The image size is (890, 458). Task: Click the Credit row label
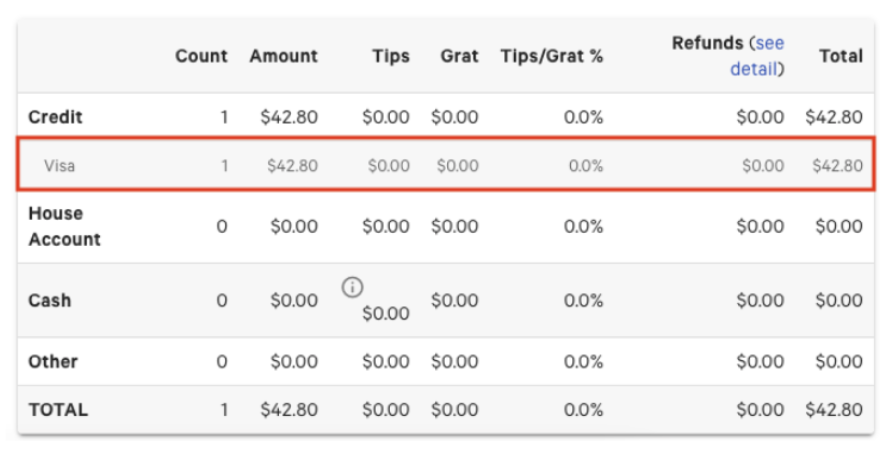click(x=55, y=117)
